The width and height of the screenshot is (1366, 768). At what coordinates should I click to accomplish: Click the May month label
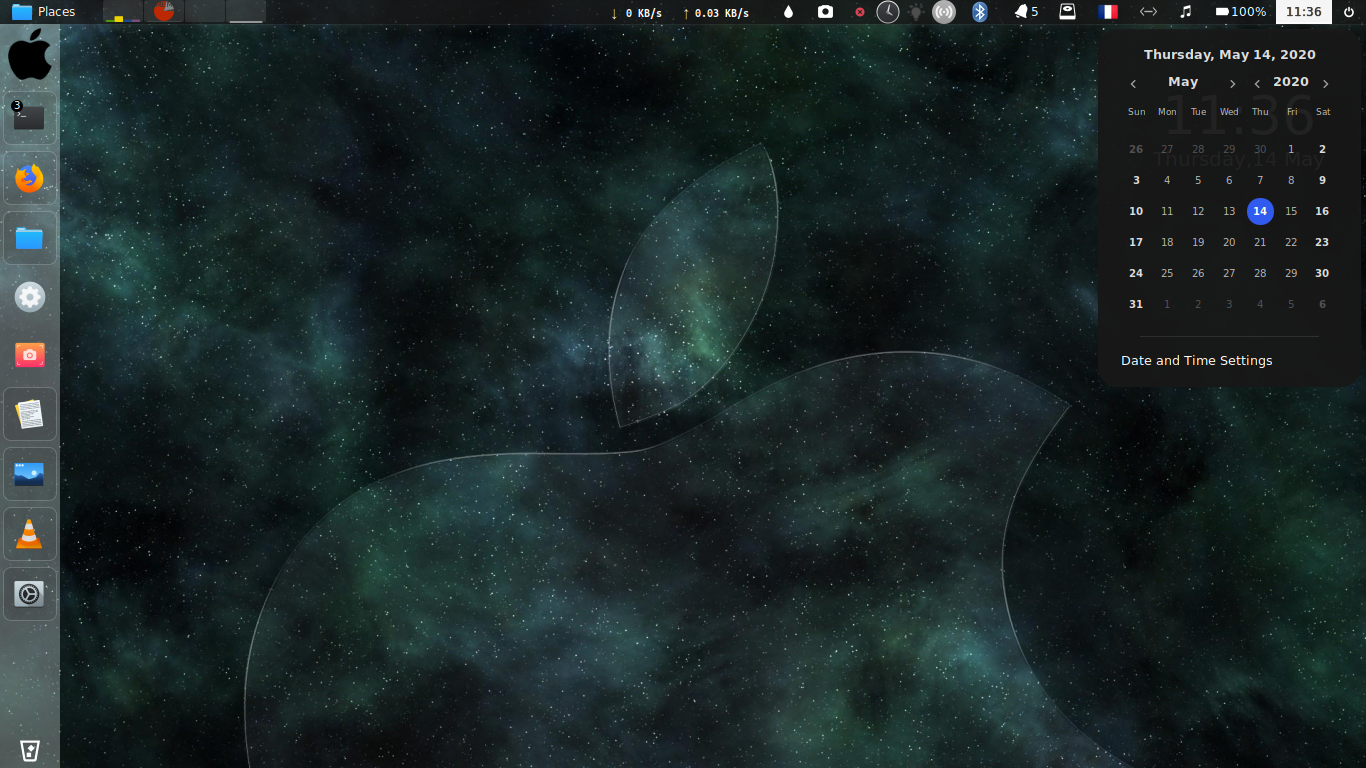(1183, 82)
